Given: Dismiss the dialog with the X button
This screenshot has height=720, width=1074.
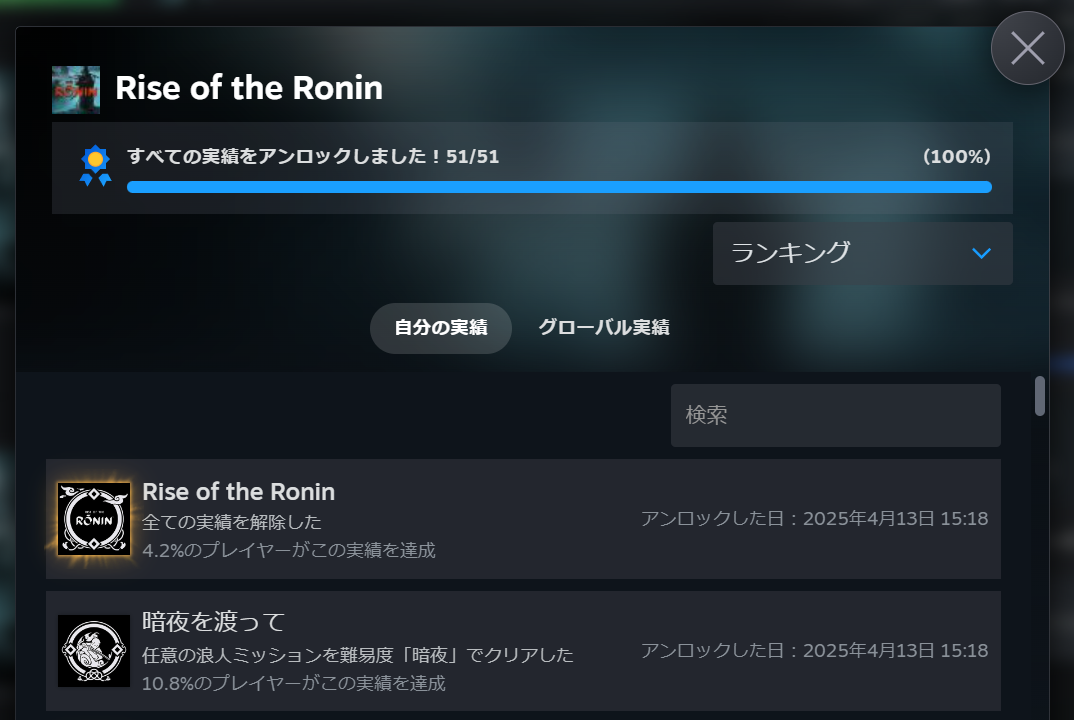Looking at the screenshot, I should tap(1027, 47).
